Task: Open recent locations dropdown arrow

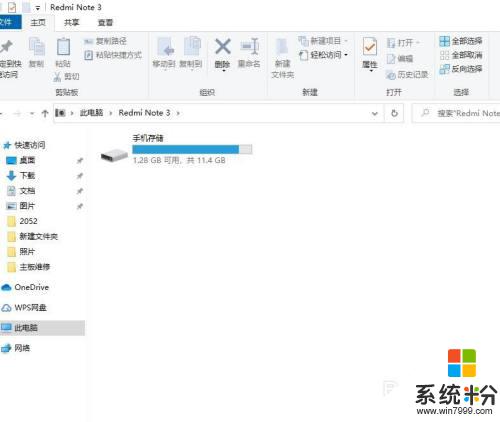Action: (x=32, y=114)
